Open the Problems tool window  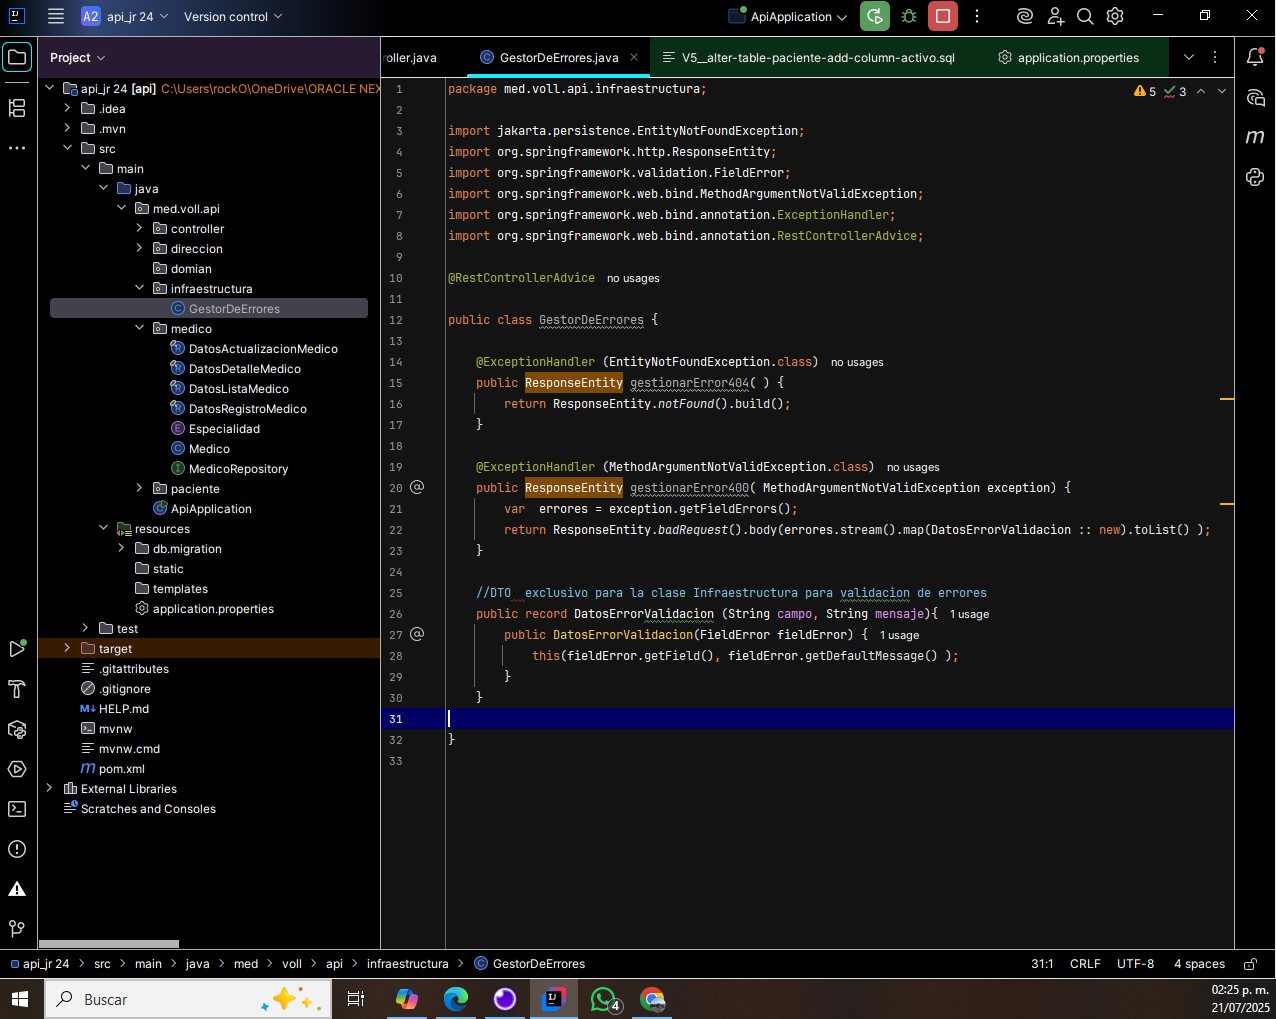(x=17, y=849)
